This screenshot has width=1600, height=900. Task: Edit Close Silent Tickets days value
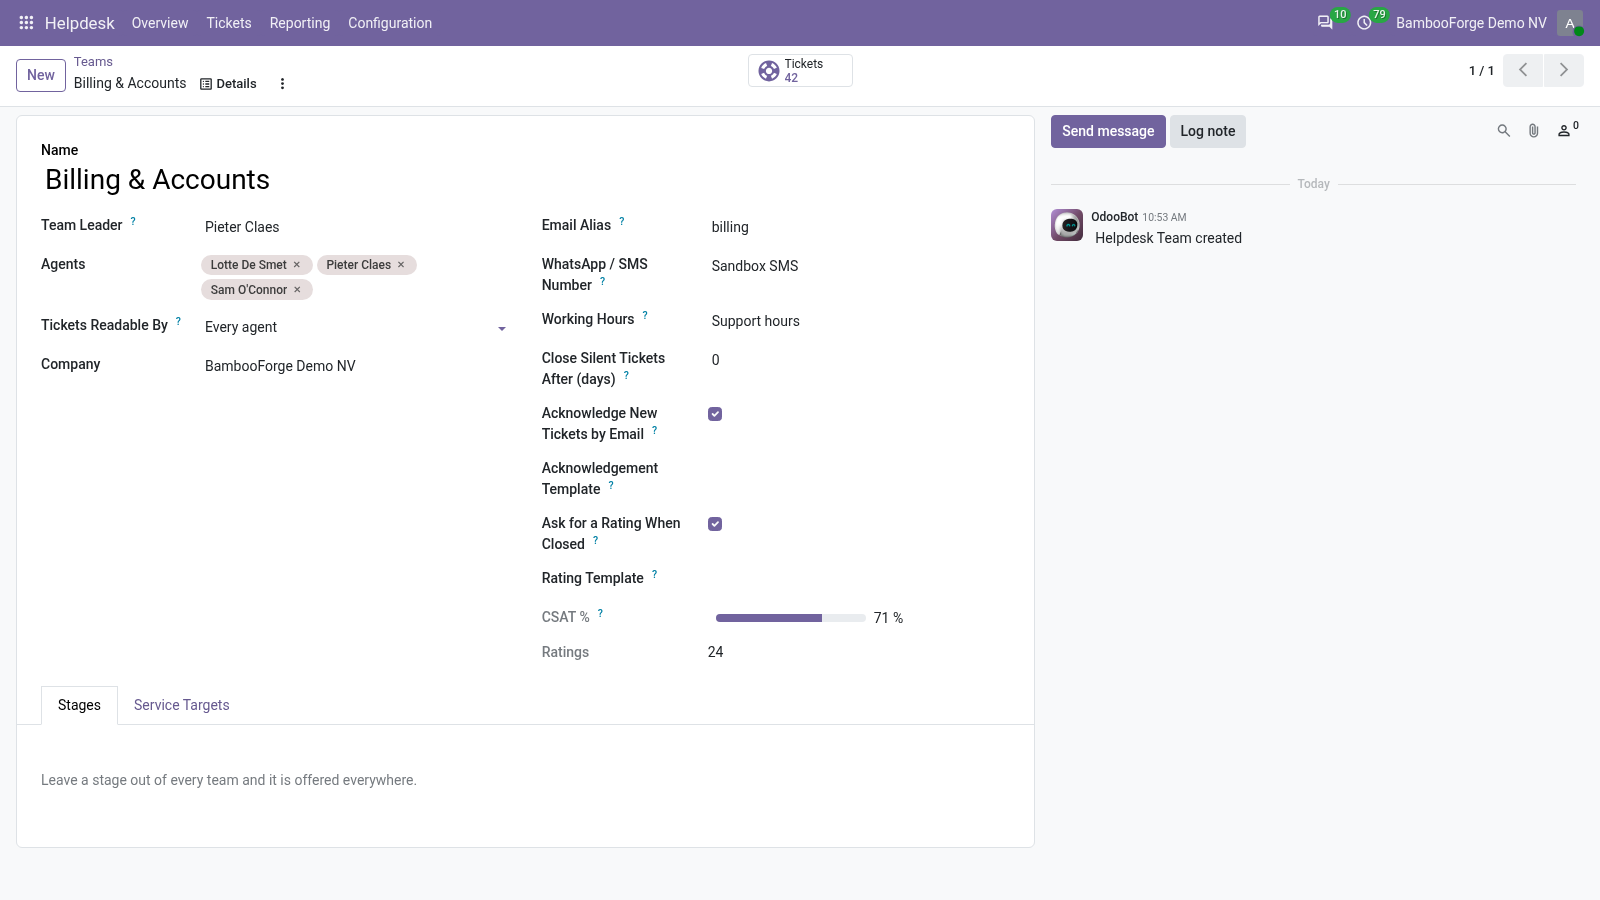coord(859,360)
